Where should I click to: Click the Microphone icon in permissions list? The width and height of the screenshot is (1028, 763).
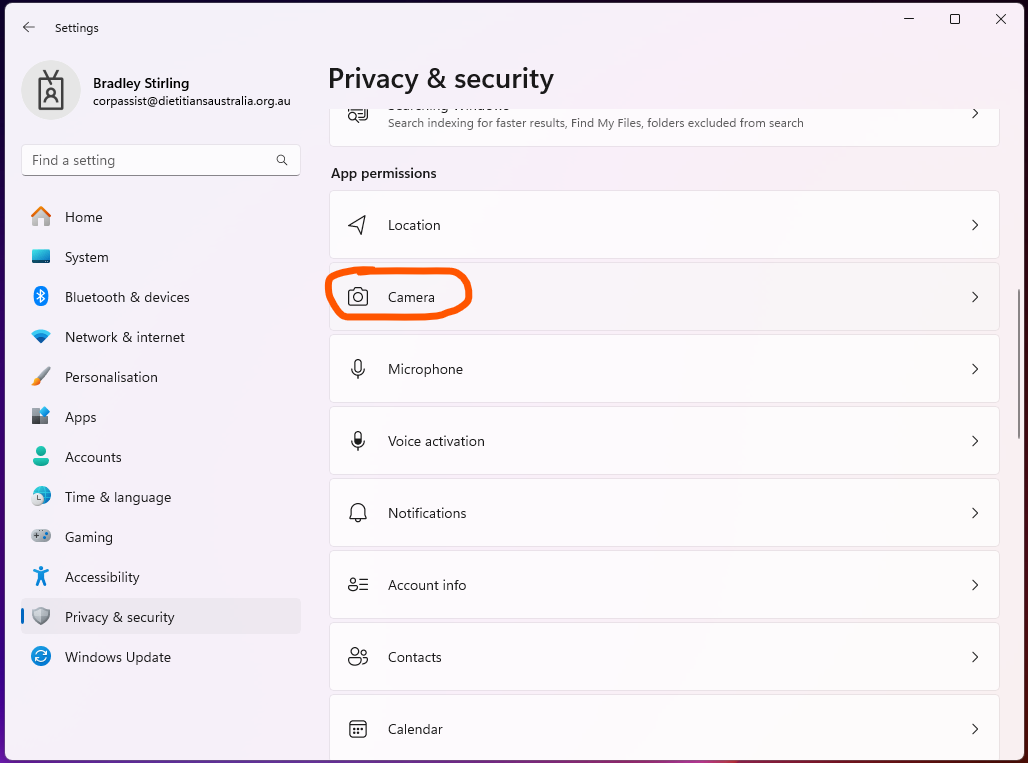[x=358, y=369]
